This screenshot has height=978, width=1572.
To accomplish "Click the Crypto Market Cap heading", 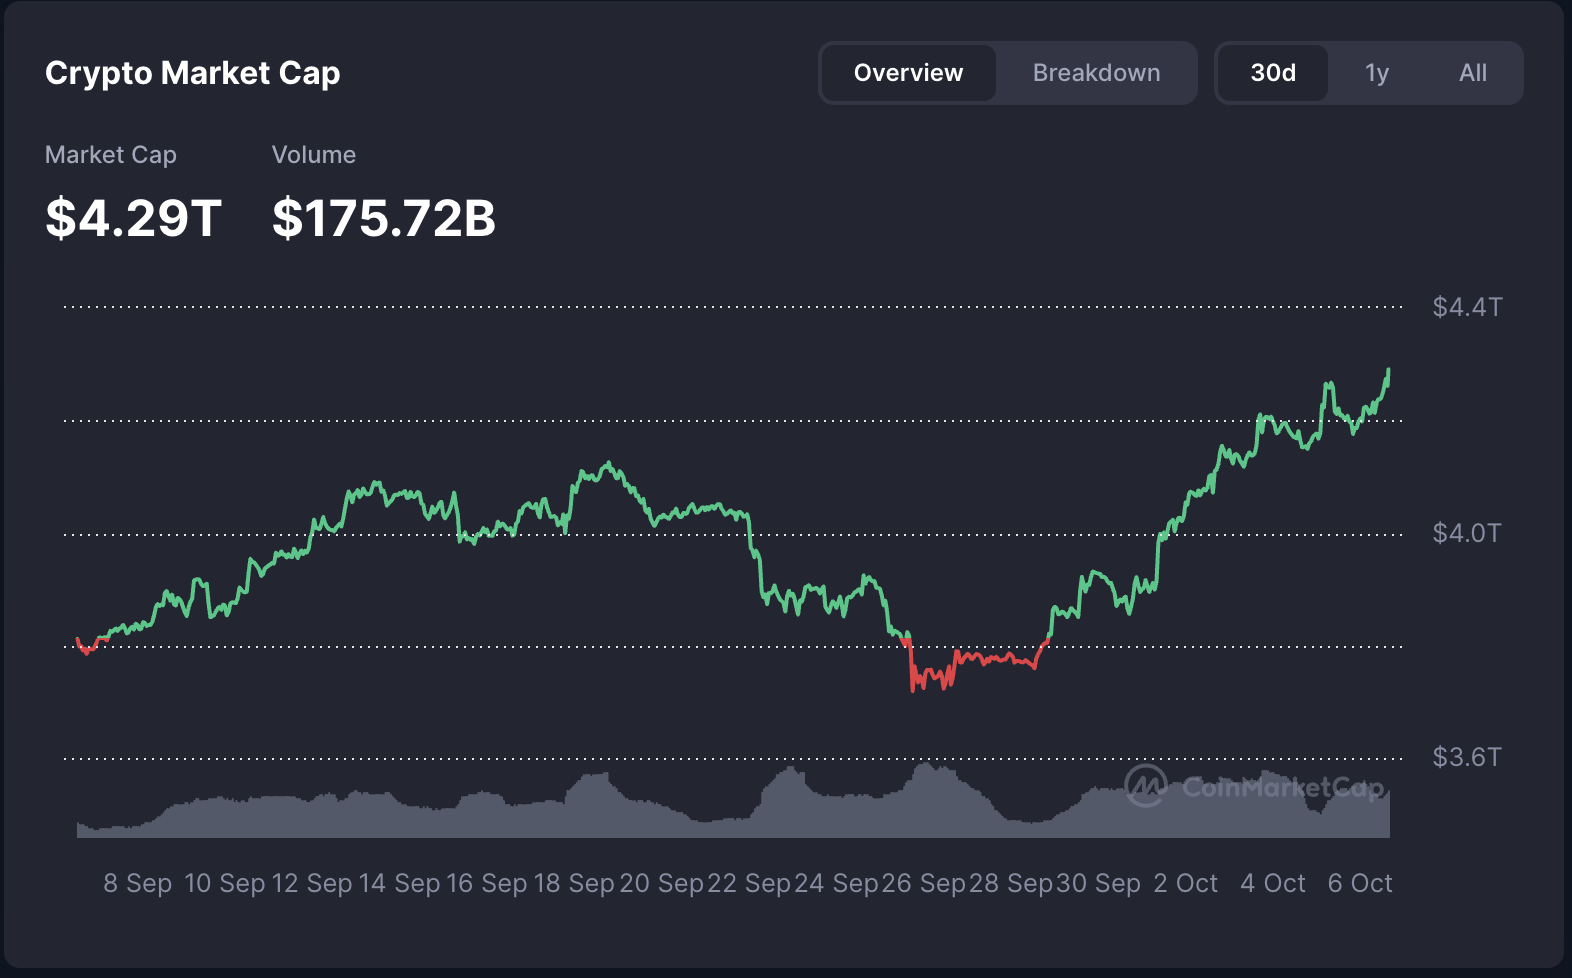I will coord(193,73).
